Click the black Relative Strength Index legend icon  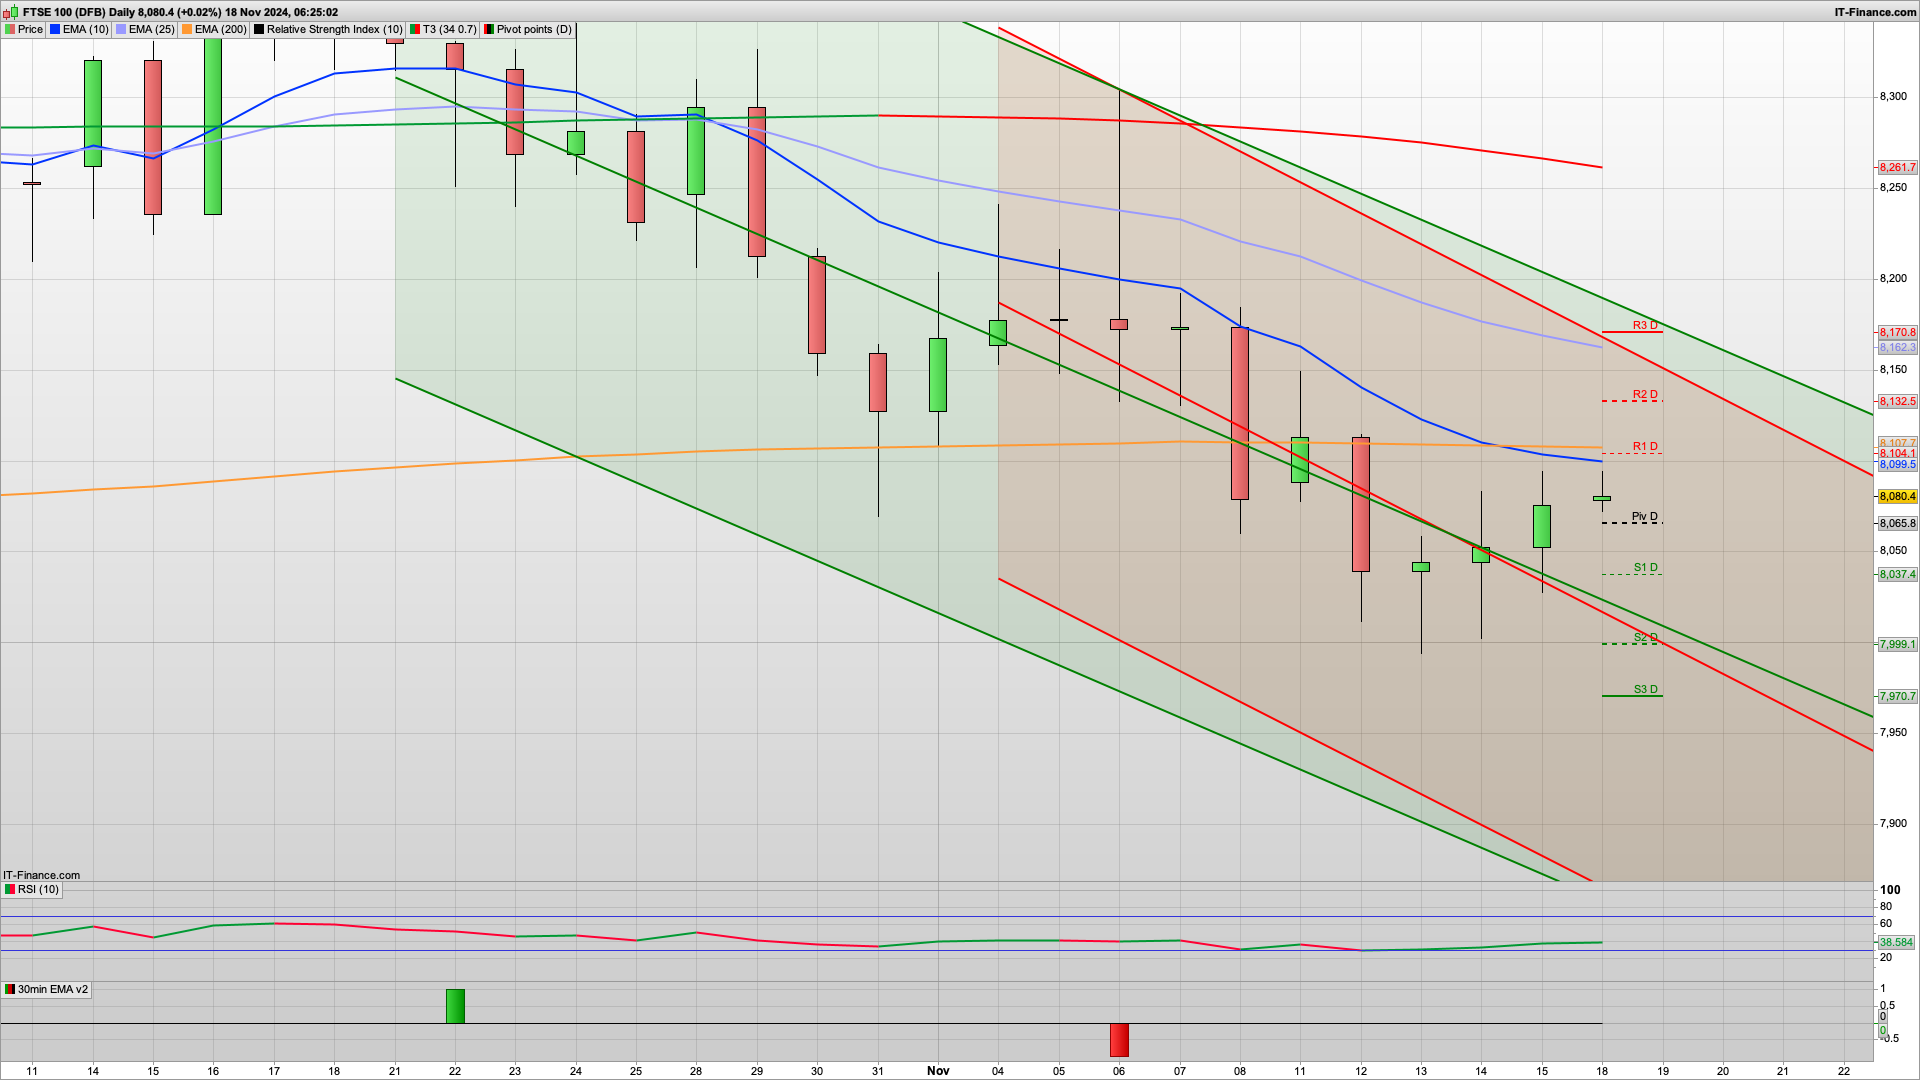259,29
